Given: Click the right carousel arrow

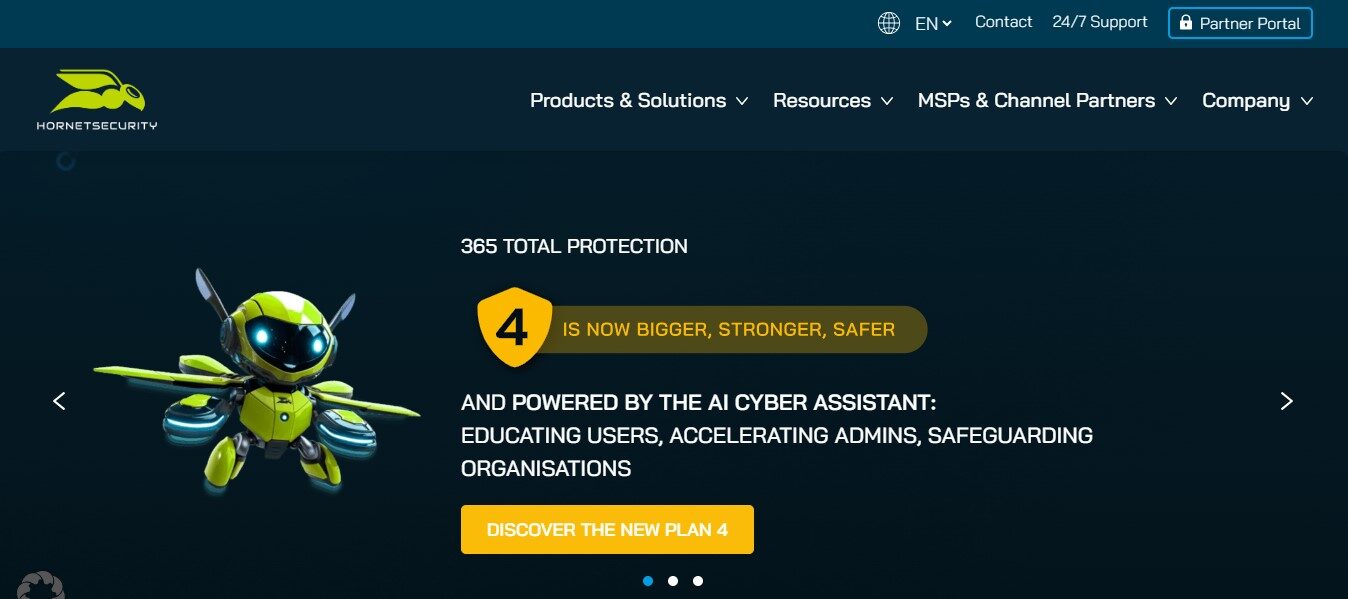Looking at the screenshot, I should click(1287, 400).
